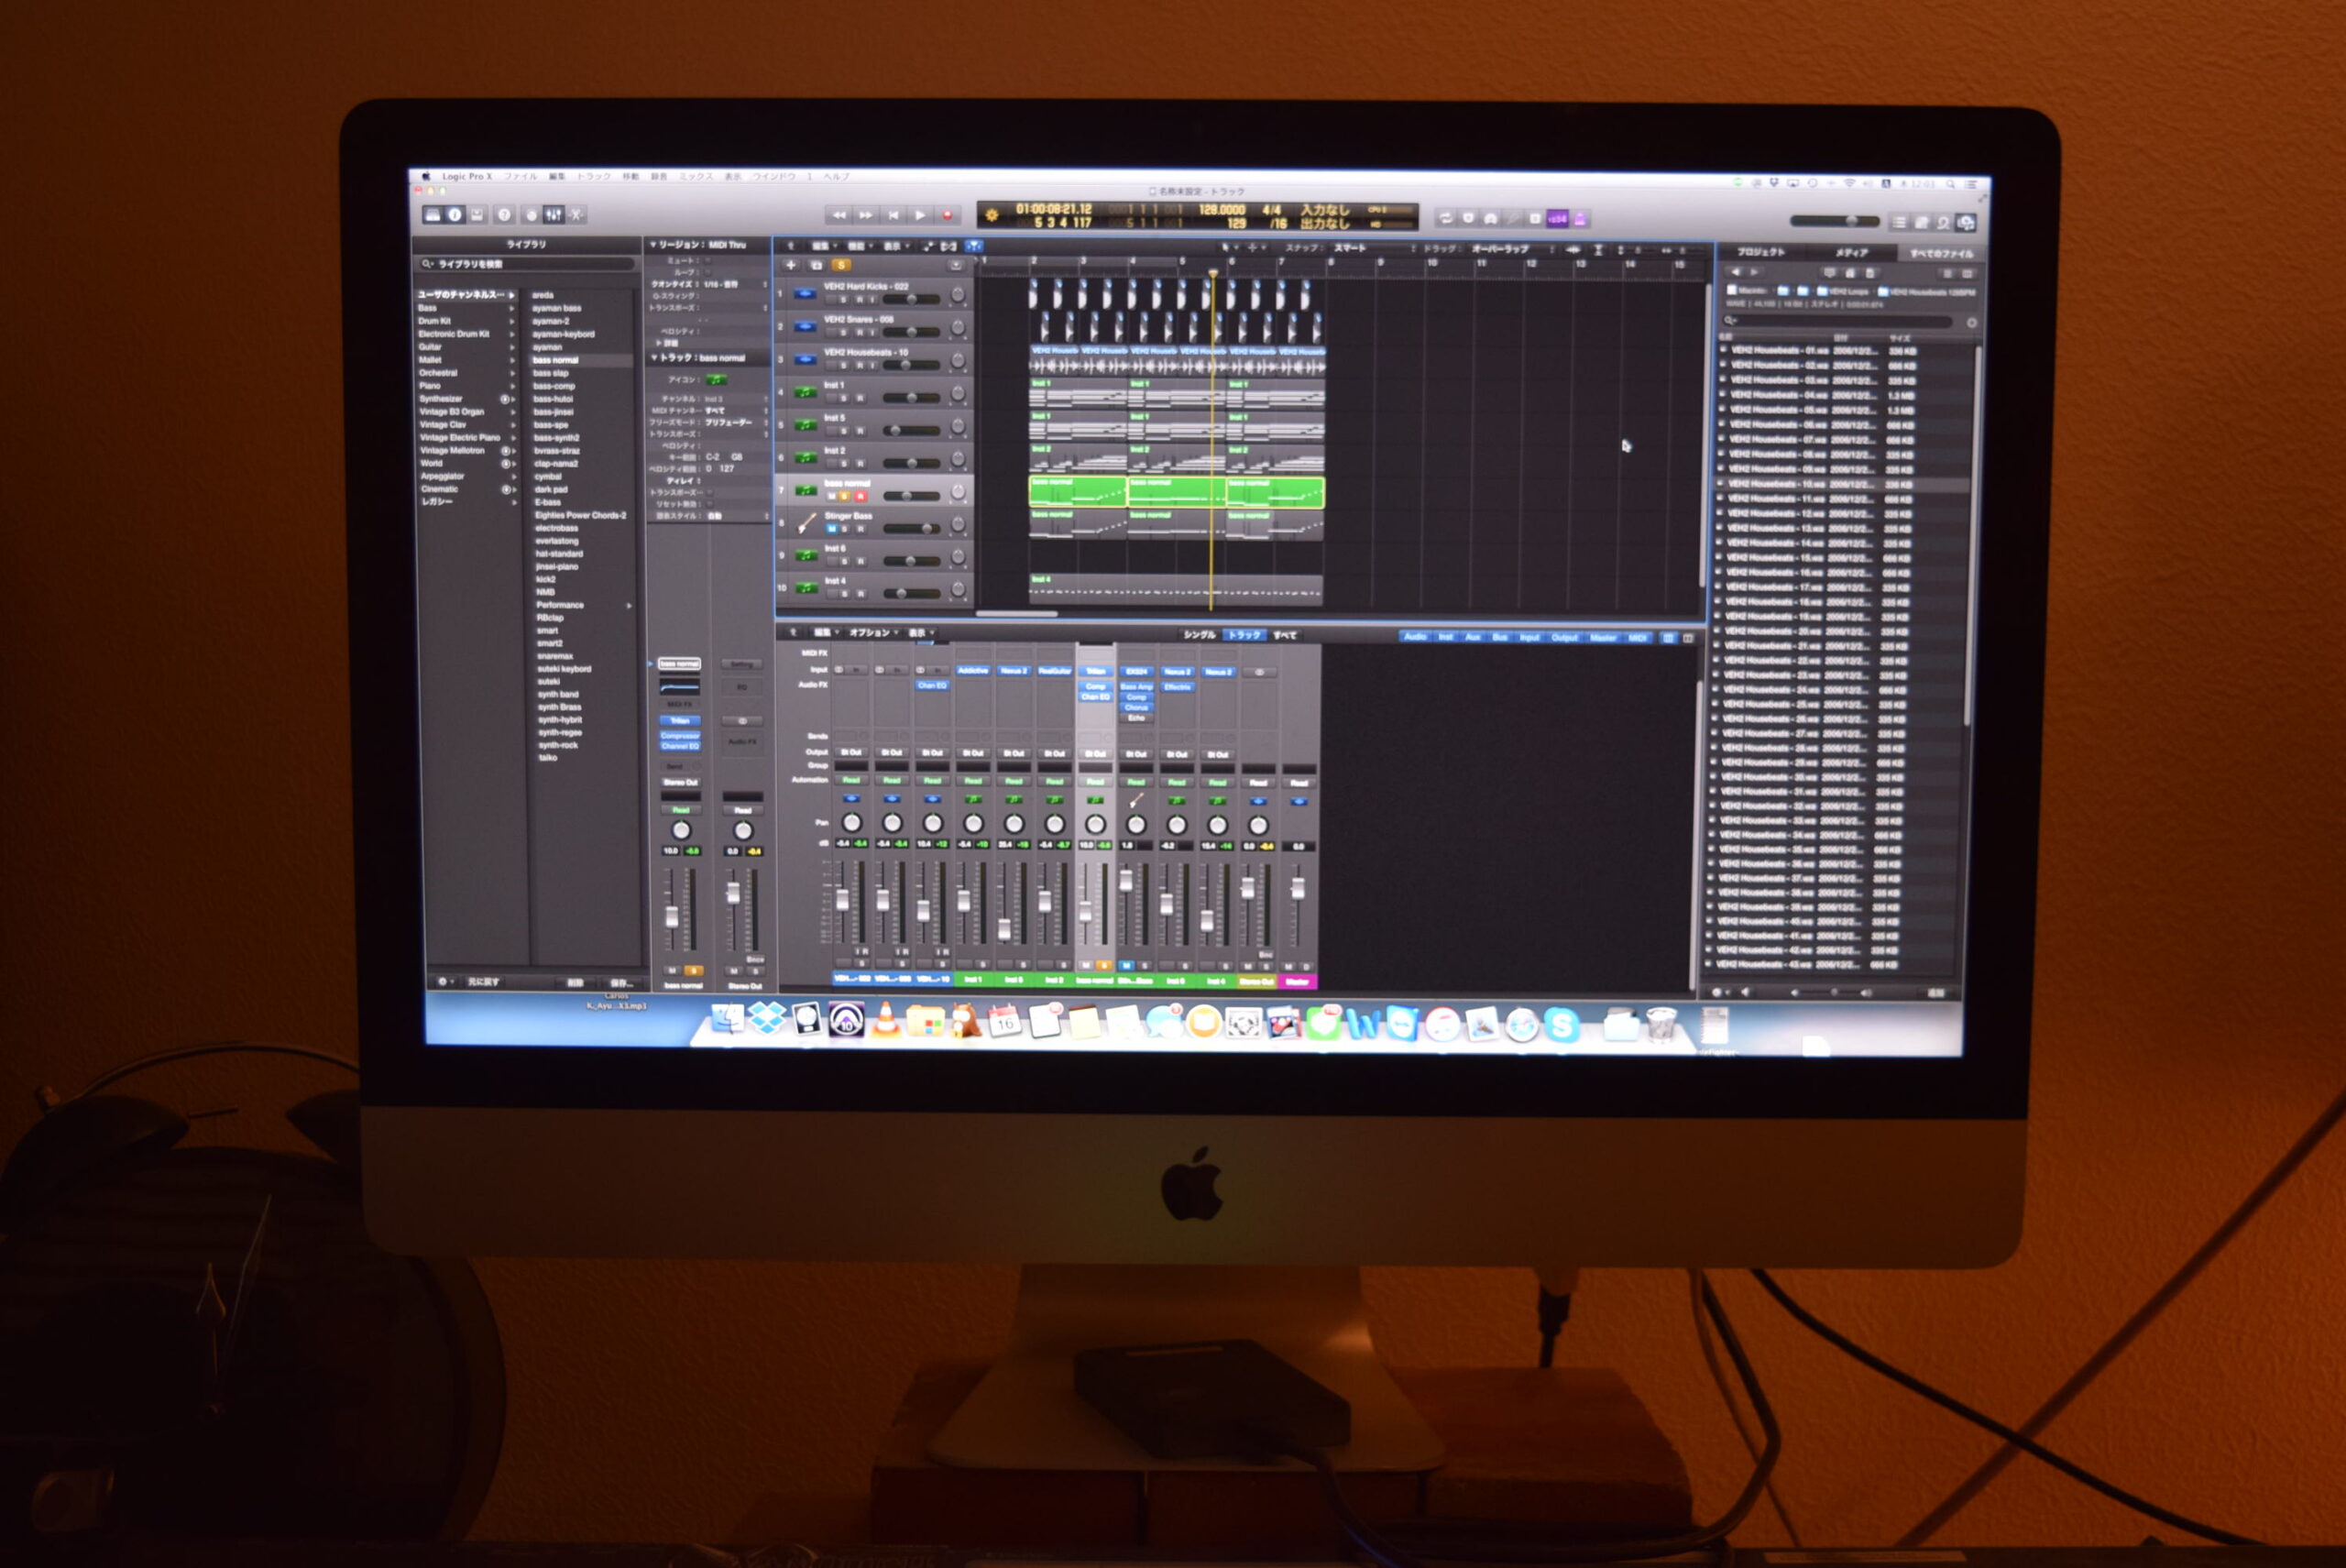Viewport: 2346px width, 1568px height.
Task: Open Loop Browser icon in toolbar
Action: point(1943,223)
